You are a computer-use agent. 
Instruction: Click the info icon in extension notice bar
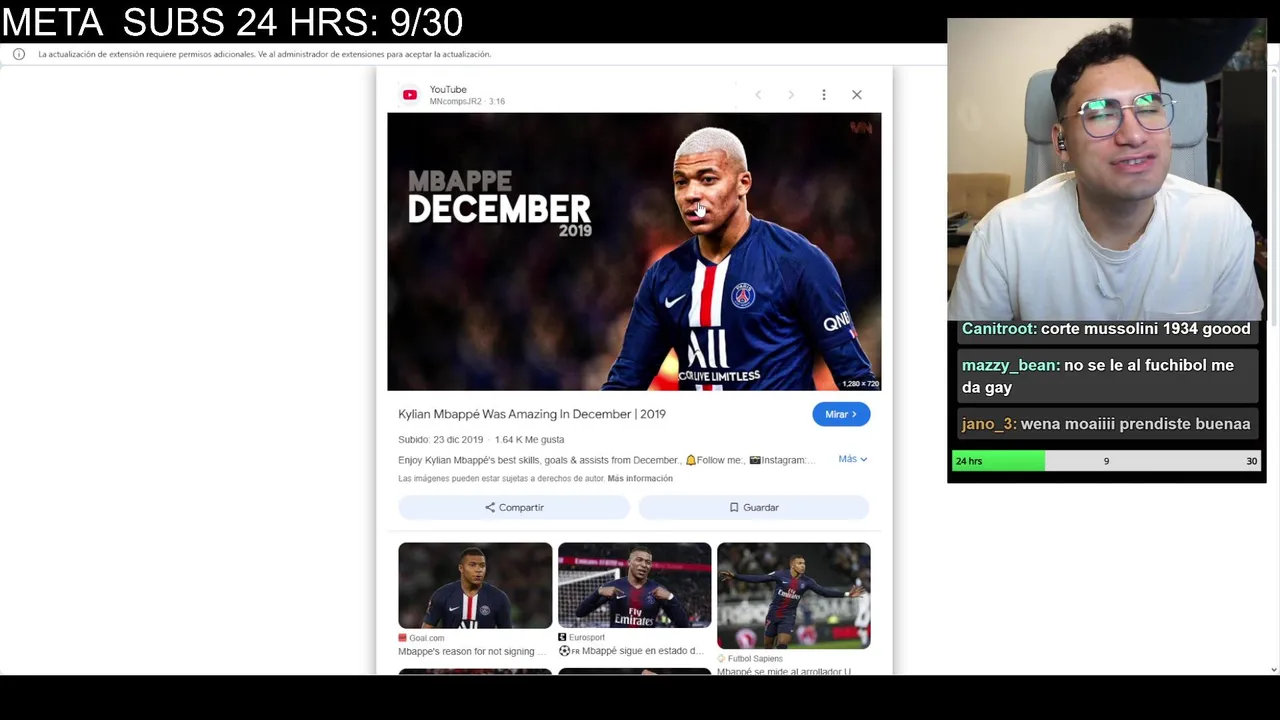click(19, 54)
